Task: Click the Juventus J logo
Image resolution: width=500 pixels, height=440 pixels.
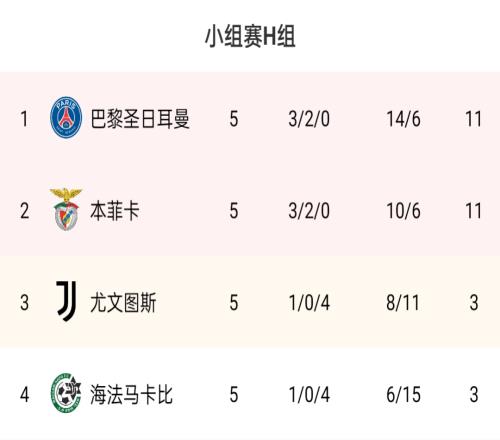Action: tap(67, 301)
